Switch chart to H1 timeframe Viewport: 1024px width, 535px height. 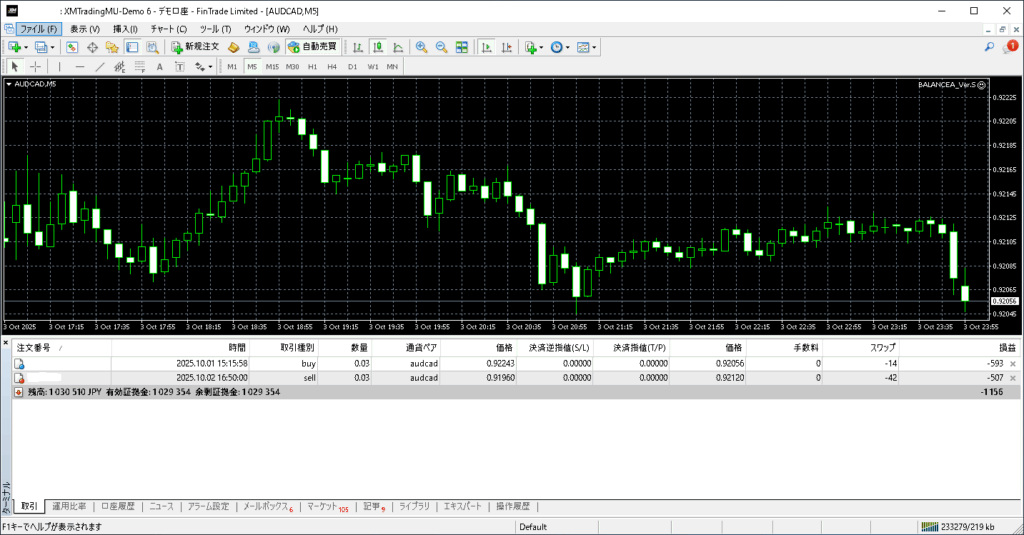(x=312, y=67)
